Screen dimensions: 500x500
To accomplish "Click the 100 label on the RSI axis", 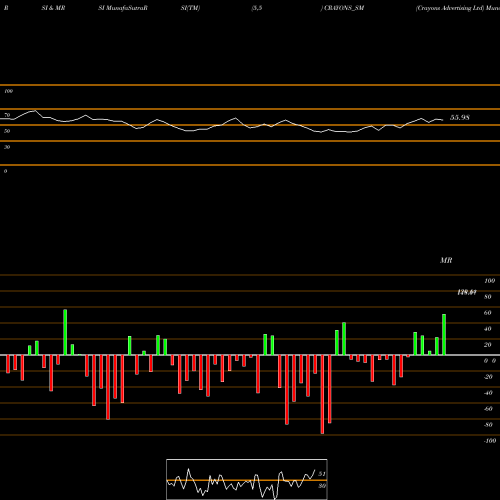I will pos(8,91).
